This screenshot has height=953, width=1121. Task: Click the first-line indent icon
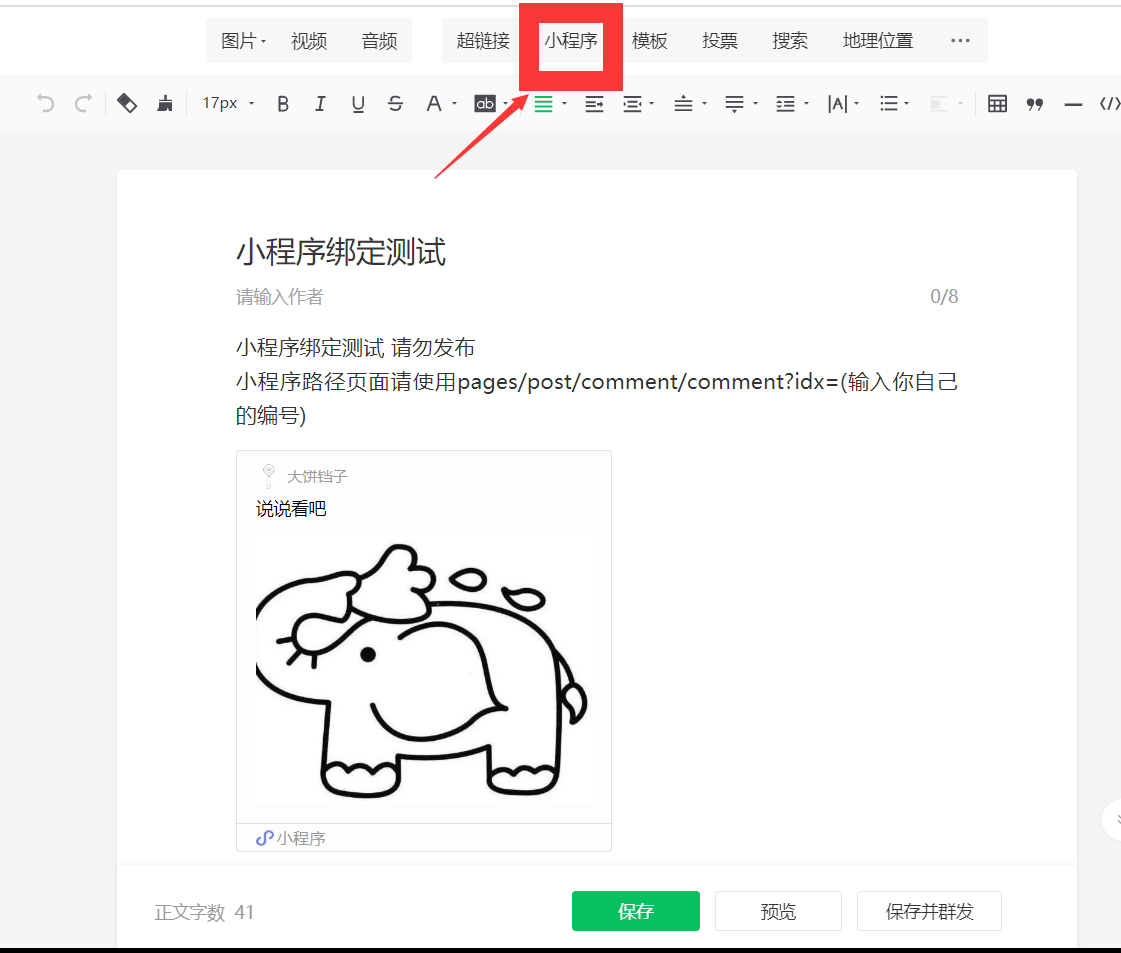click(594, 104)
